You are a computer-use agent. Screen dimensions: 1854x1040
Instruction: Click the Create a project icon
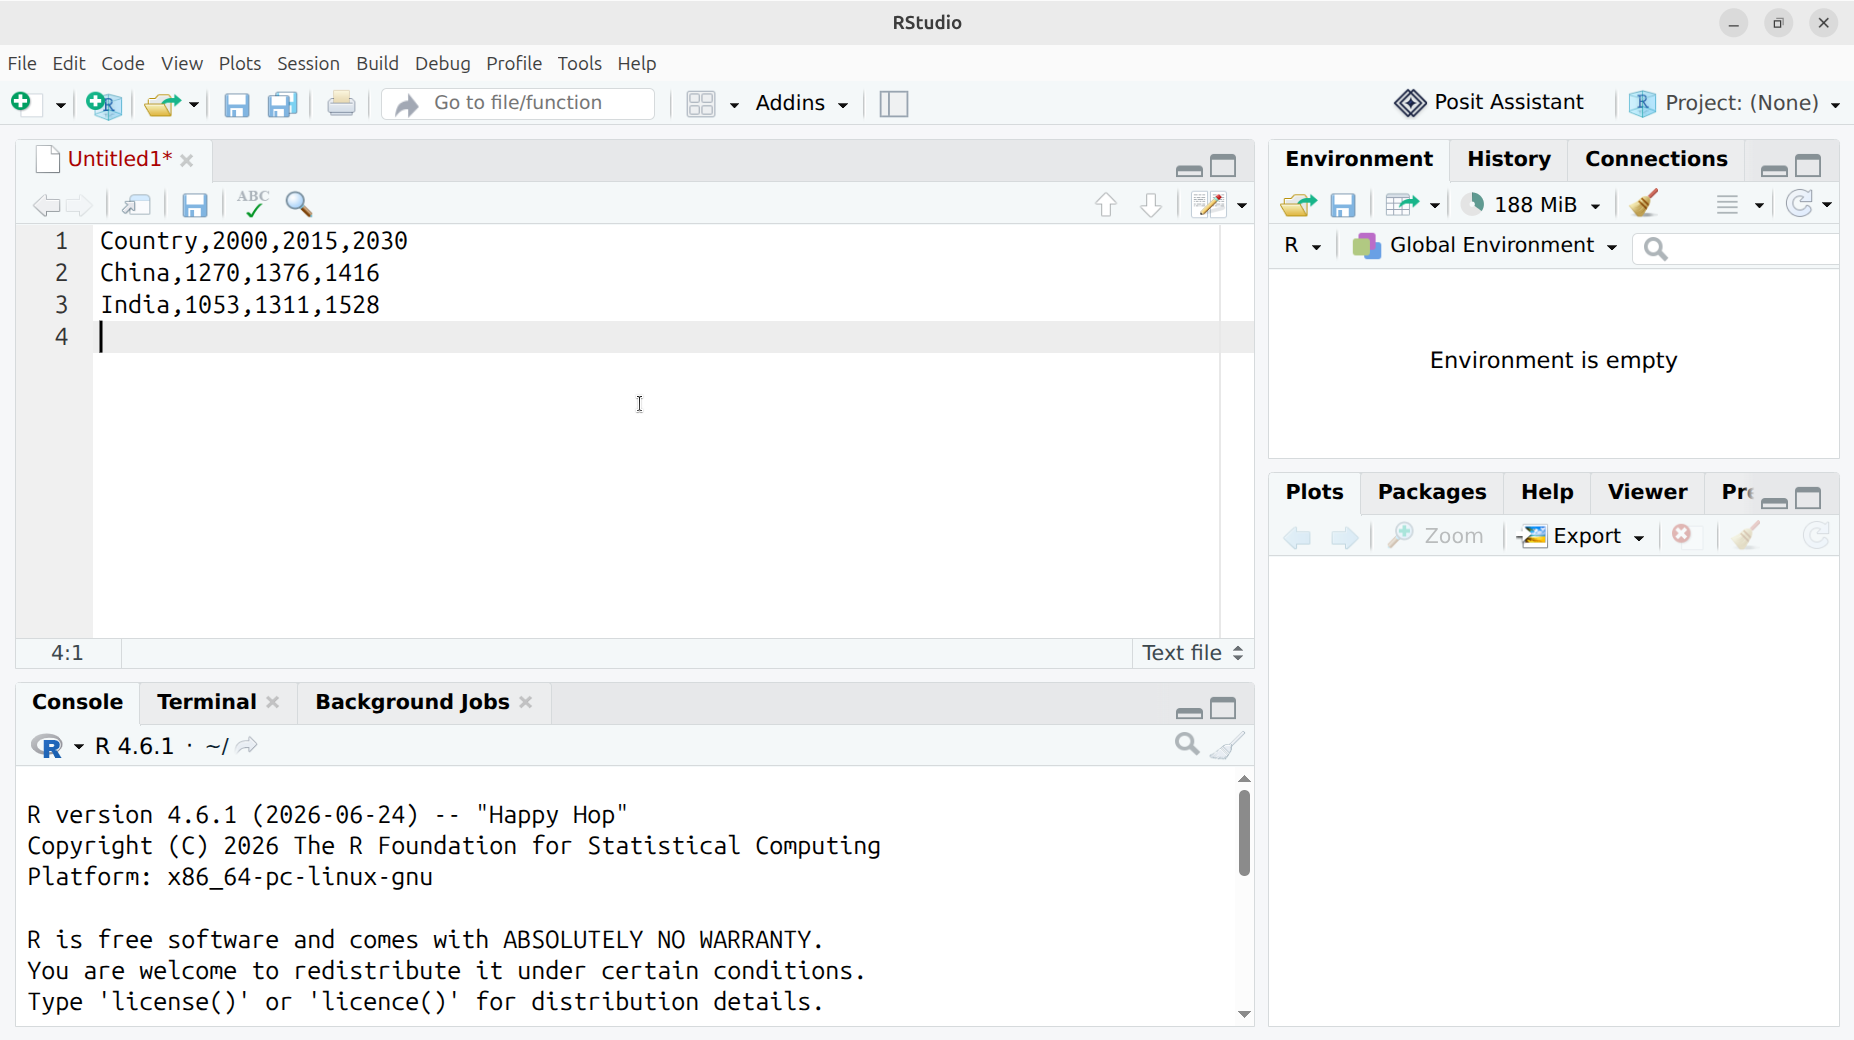(104, 104)
